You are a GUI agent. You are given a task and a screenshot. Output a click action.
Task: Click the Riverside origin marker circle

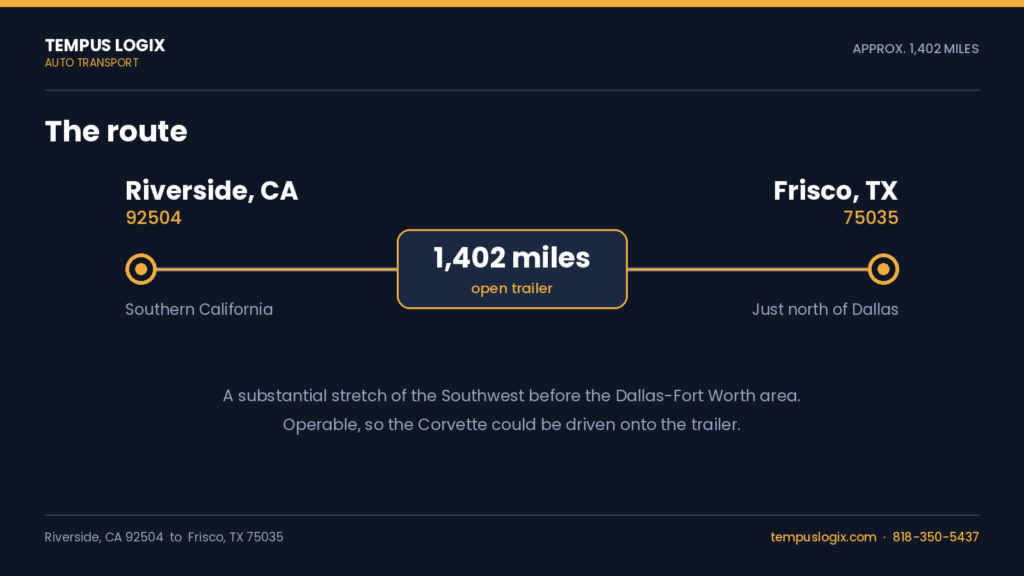(141, 269)
